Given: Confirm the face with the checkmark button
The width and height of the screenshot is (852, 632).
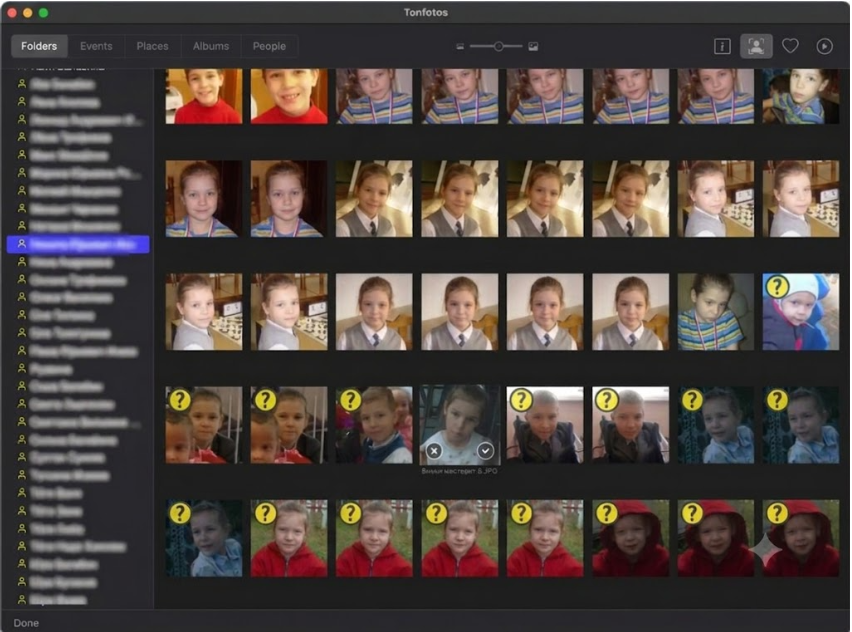Looking at the screenshot, I should (x=485, y=450).
